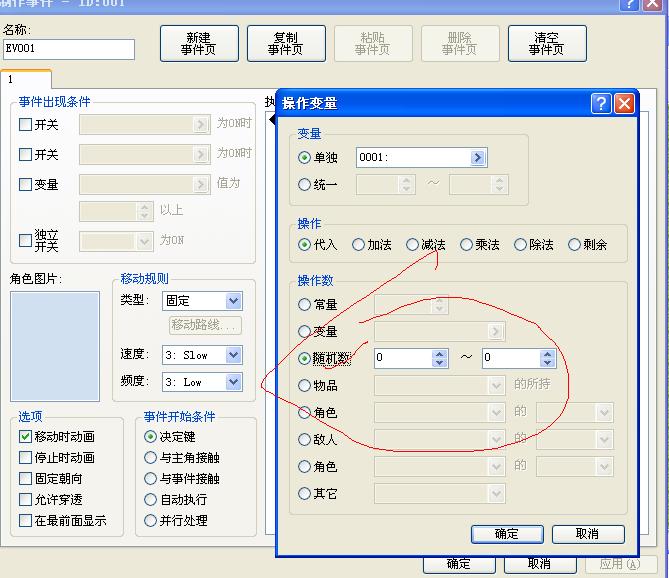The width and height of the screenshot is (669, 578).
Task: Select the 并行处理 start condition
Action: coord(150,520)
